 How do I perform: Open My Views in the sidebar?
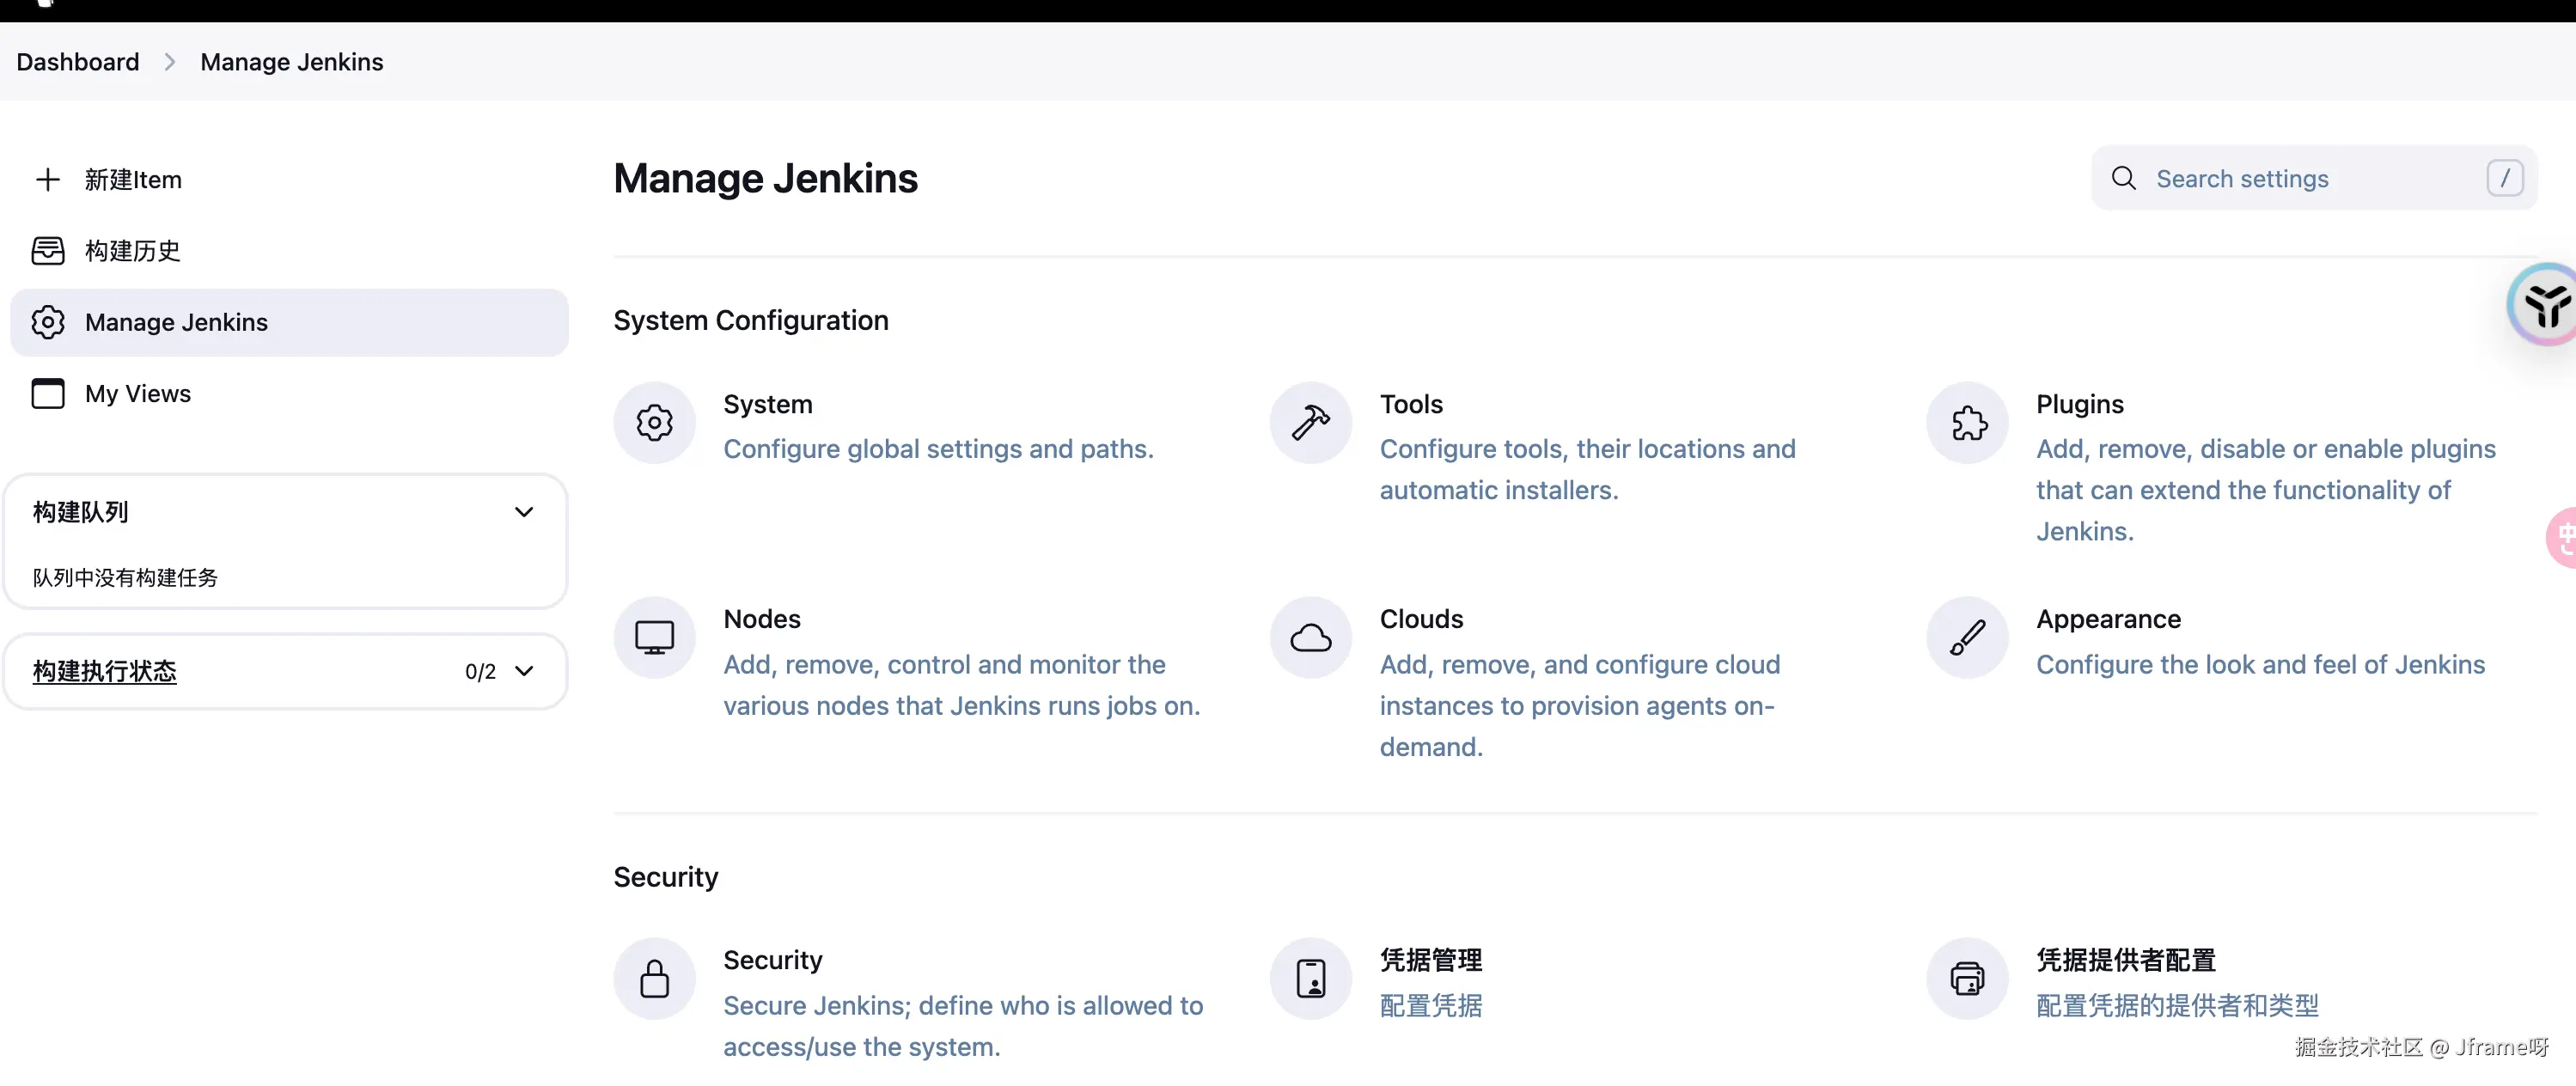tap(138, 394)
